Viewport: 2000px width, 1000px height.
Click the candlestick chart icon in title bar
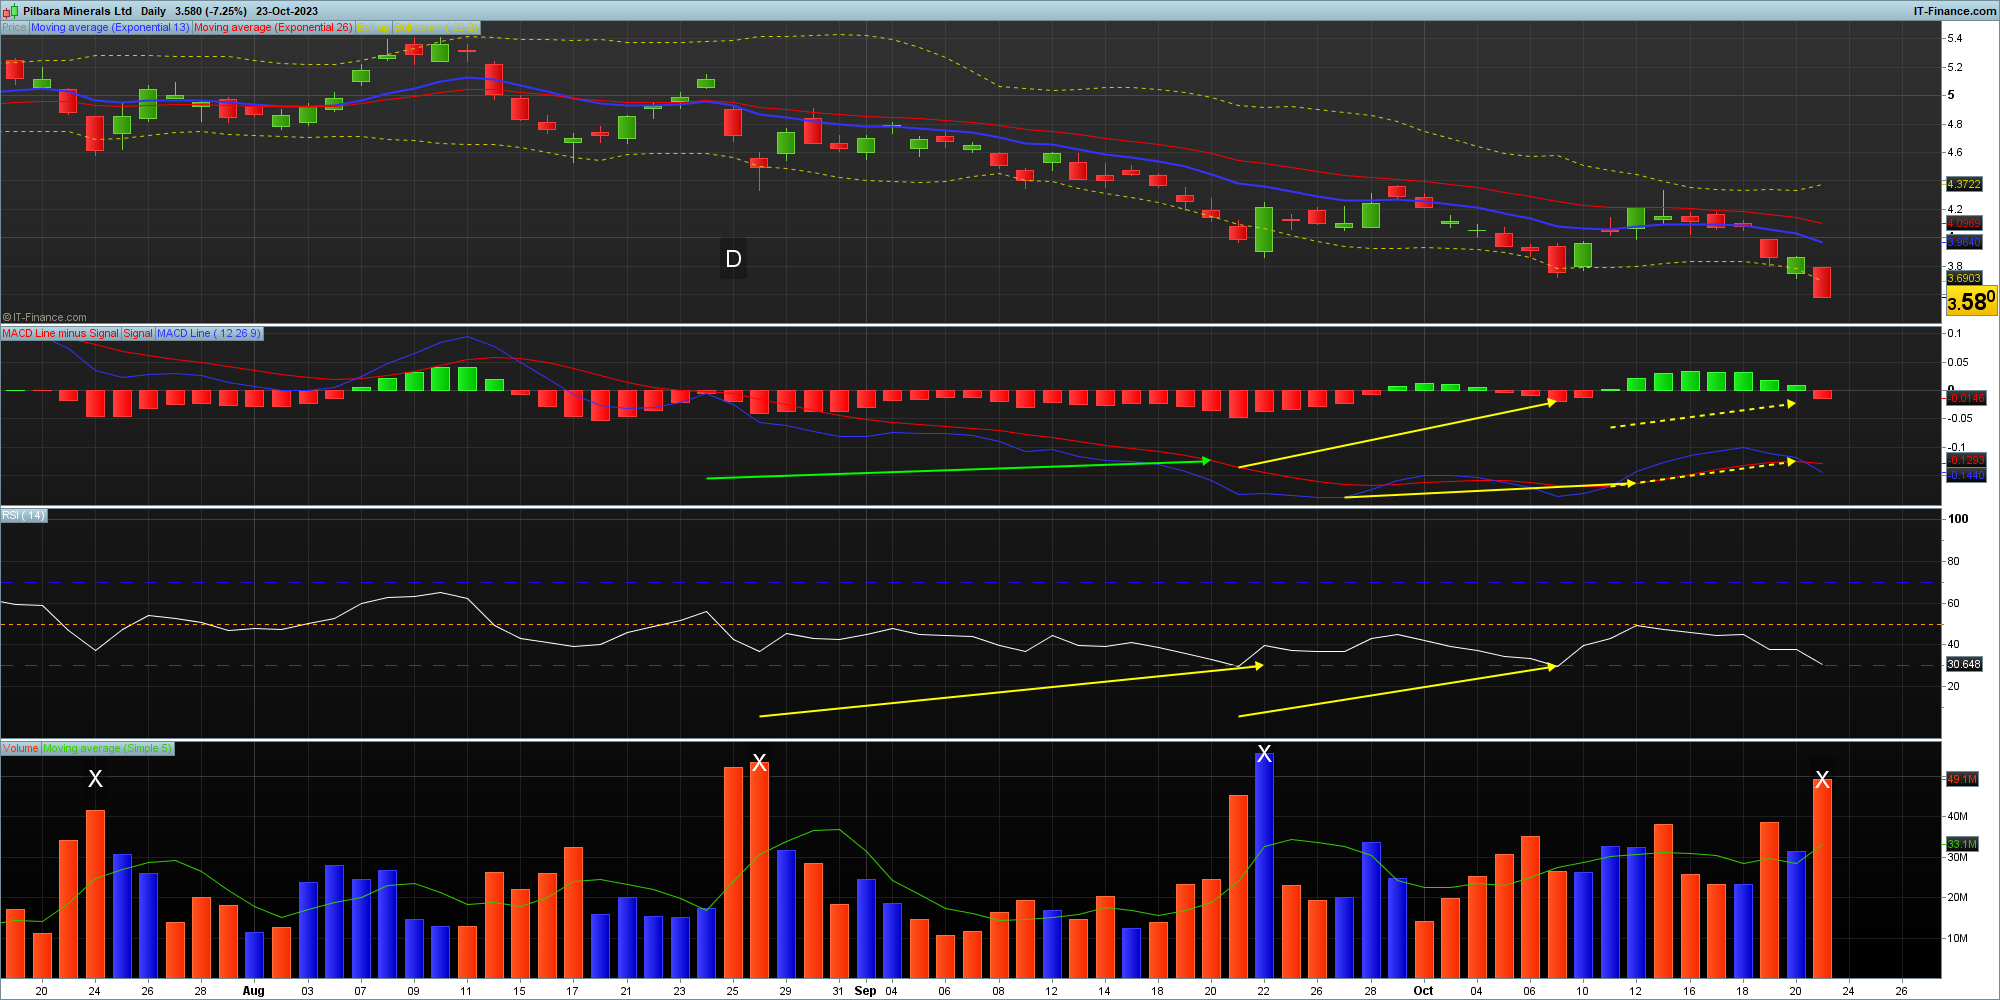tap(9, 11)
